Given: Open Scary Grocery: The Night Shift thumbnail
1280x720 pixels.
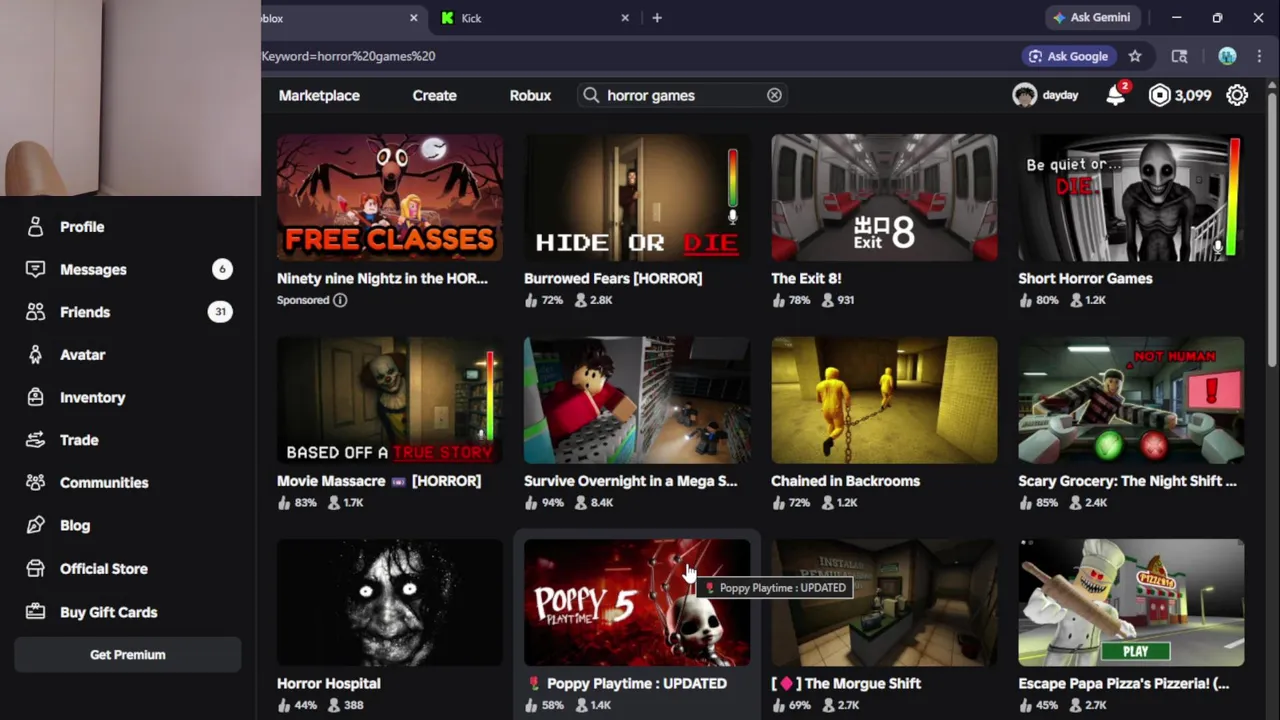Looking at the screenshot, I should (1131, 400).
